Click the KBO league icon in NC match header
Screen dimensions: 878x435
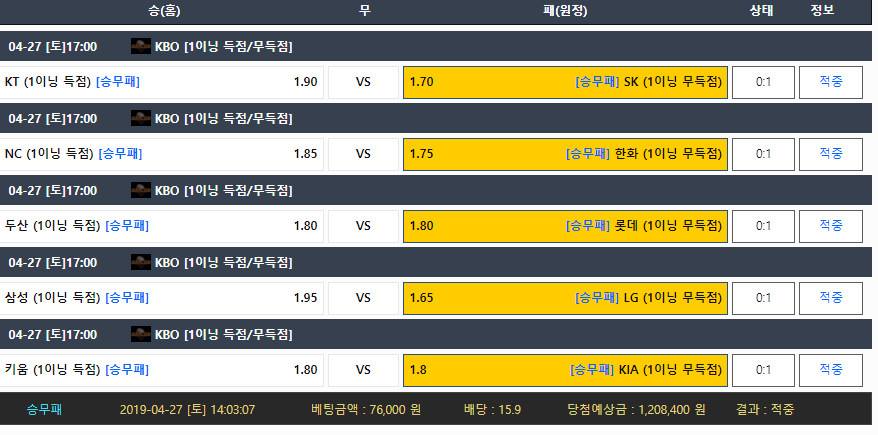(141, 118)
